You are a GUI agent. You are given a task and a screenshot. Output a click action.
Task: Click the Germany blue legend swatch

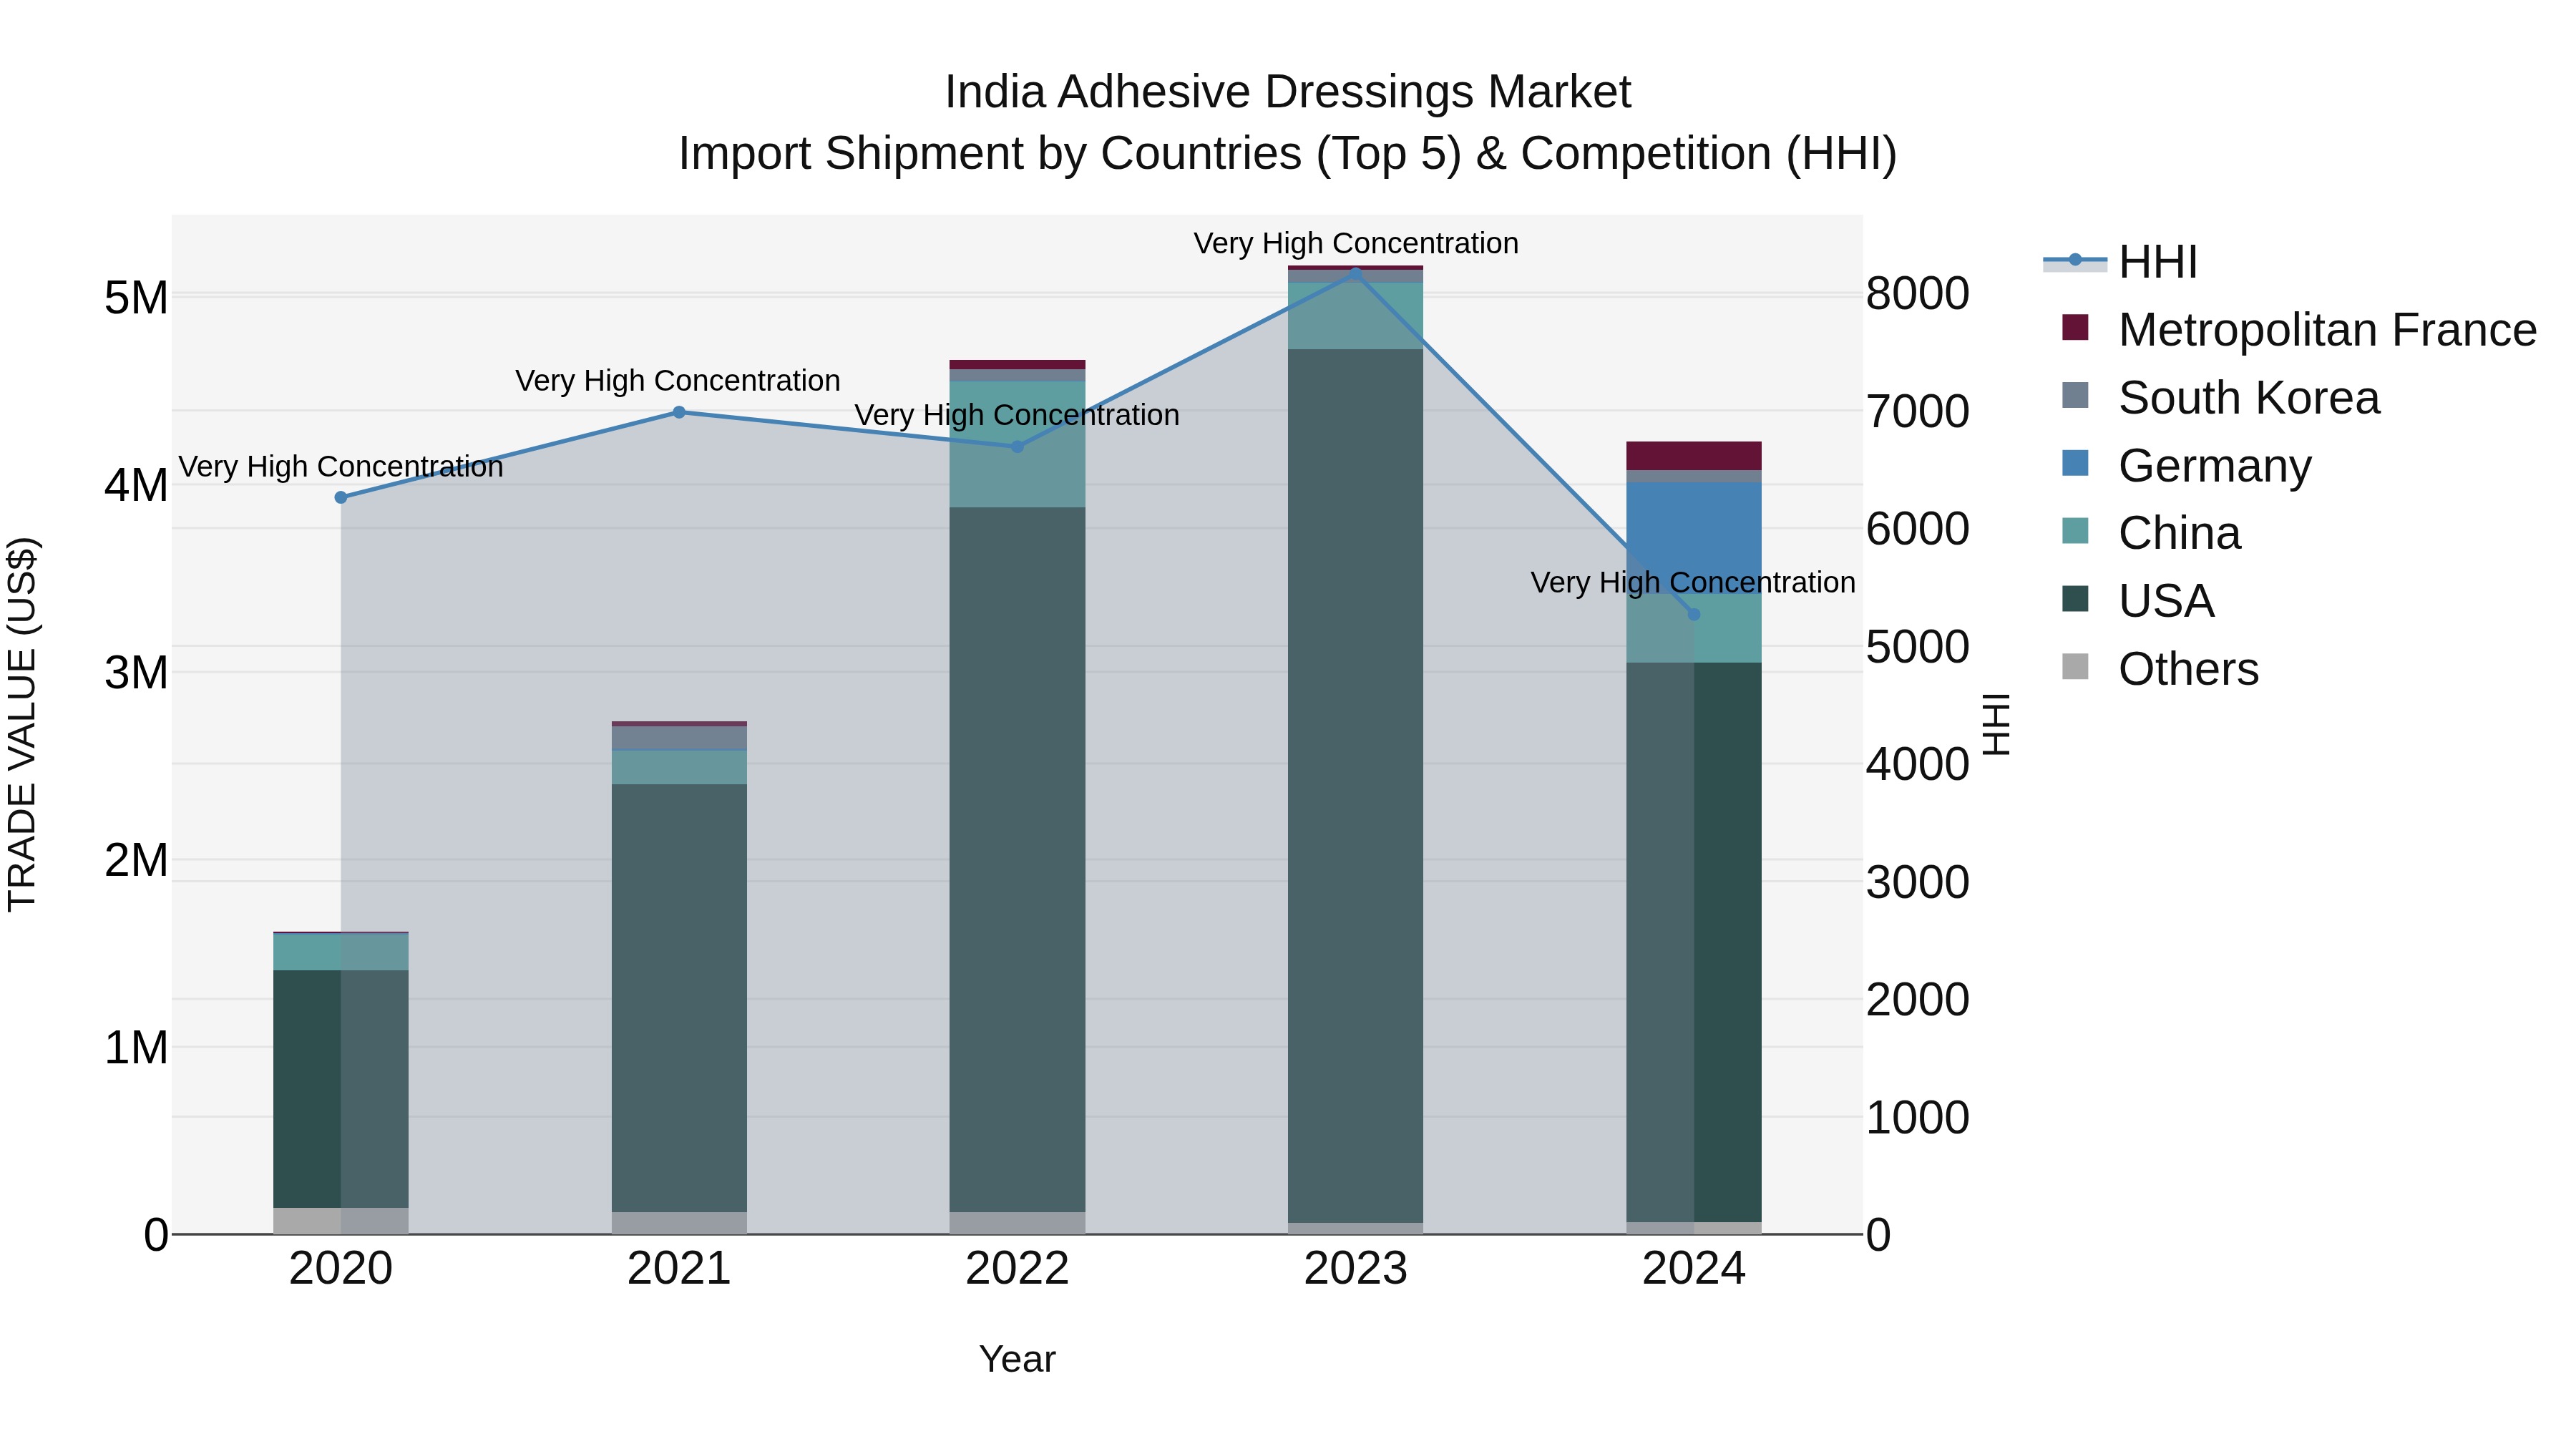tap(2075, 463)
